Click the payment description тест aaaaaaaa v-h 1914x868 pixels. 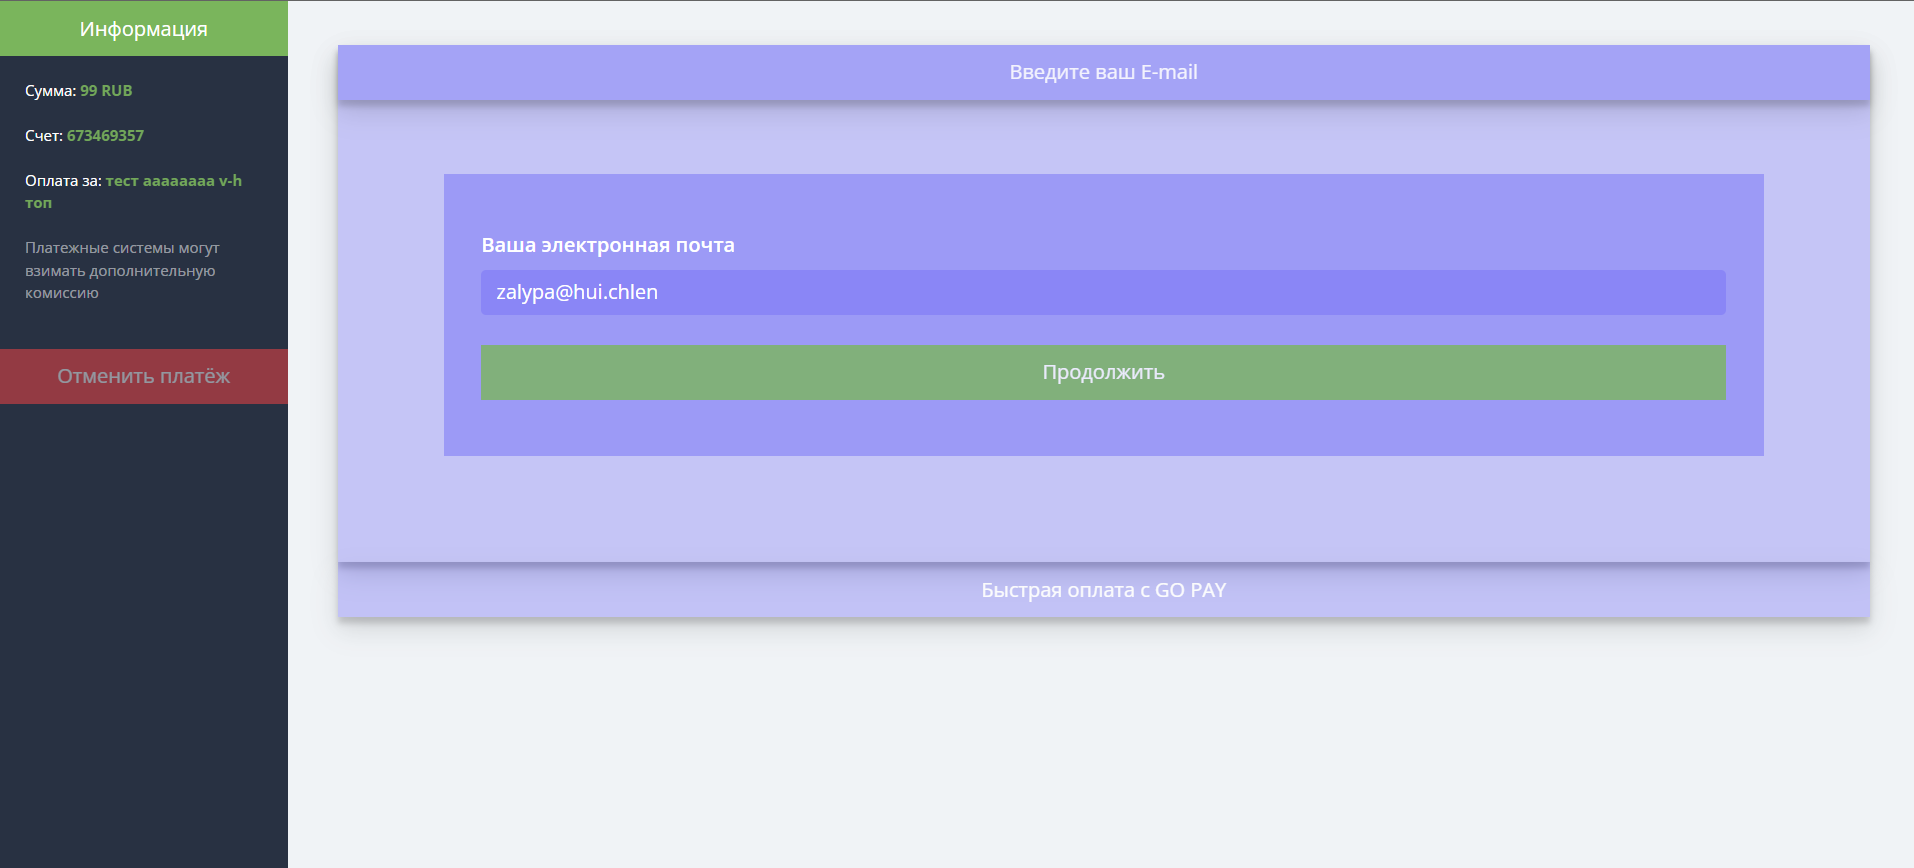click(174, 181)
